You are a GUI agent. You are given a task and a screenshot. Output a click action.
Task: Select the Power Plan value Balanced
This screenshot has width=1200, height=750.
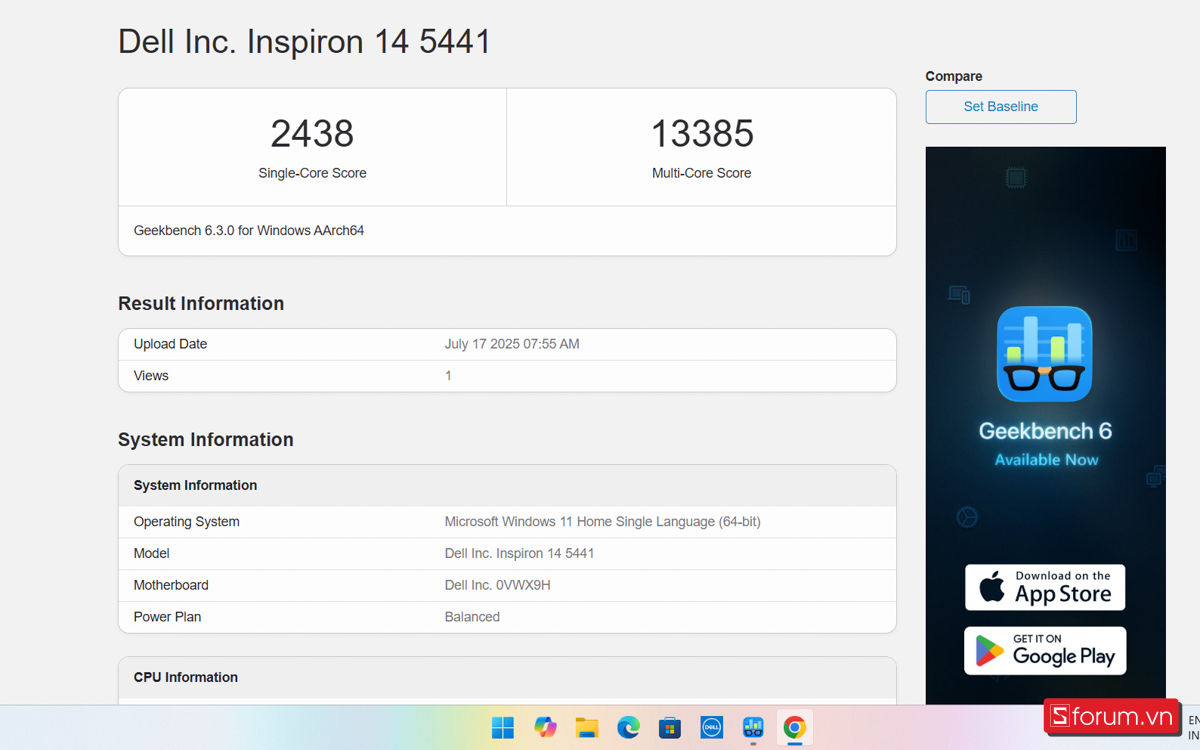[x=472, y=617]
